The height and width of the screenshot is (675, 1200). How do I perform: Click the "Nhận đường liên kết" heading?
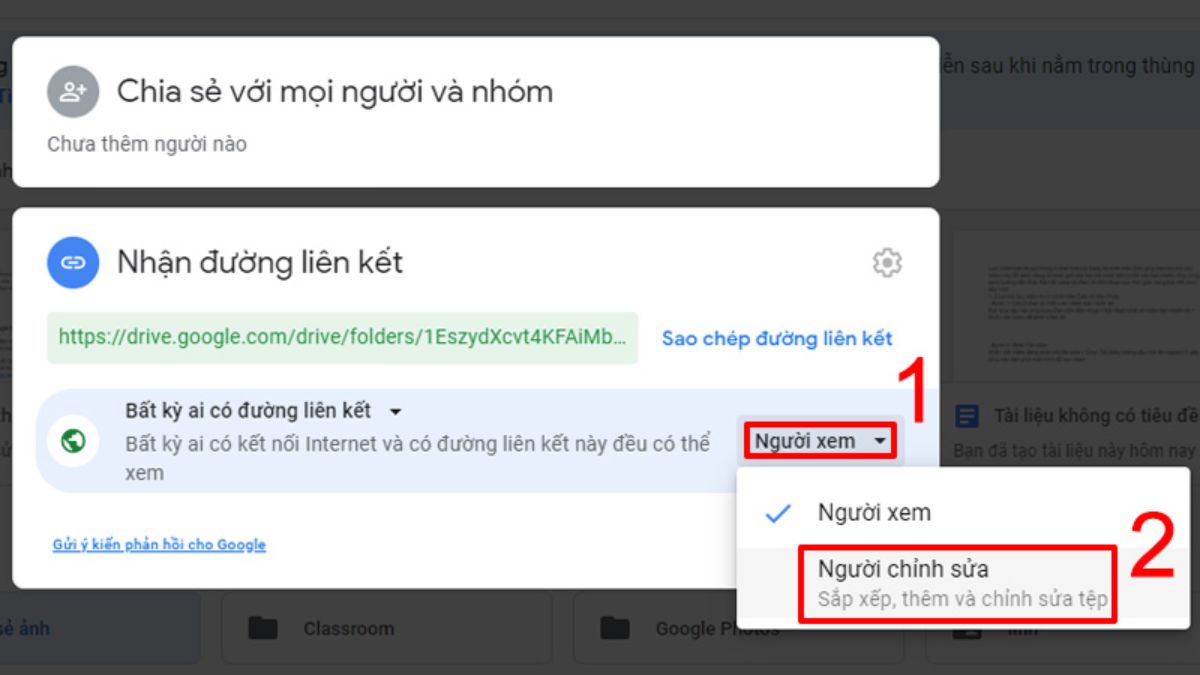point(260,263)
